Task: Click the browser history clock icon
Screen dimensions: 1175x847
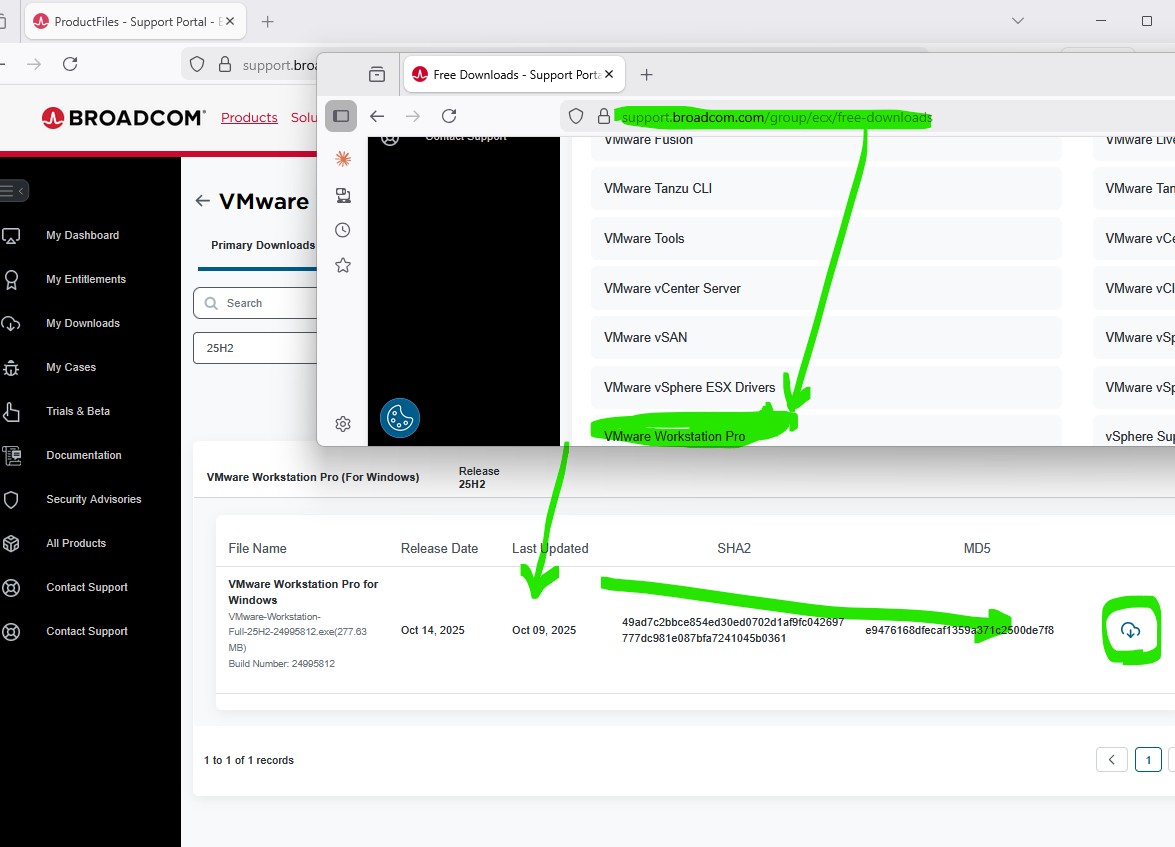Action: 343,230
